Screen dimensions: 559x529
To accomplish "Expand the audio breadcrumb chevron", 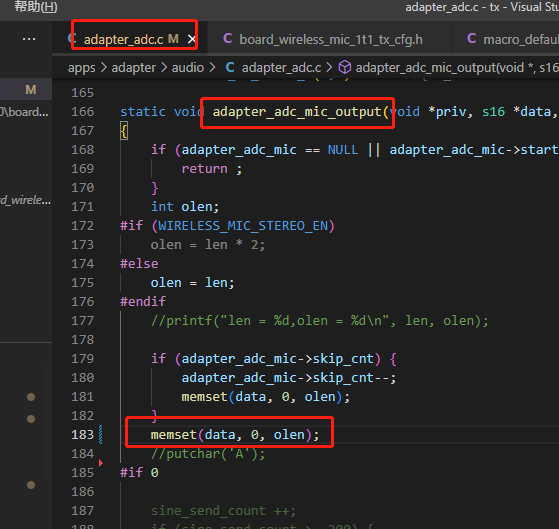I will pos(212,67).
